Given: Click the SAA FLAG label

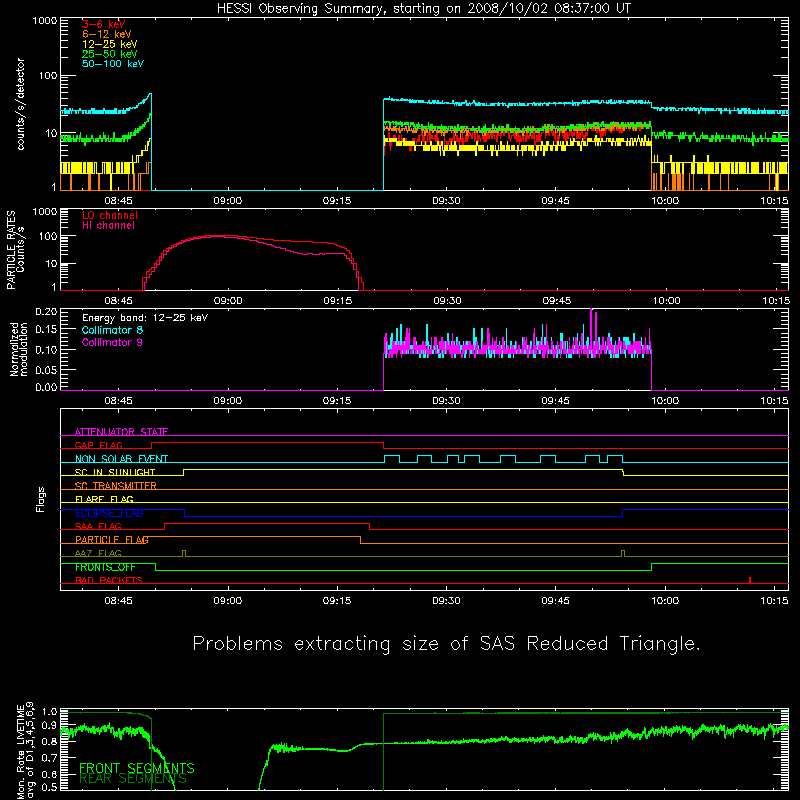Looking at the screenshot, I should tap(98, 526).
